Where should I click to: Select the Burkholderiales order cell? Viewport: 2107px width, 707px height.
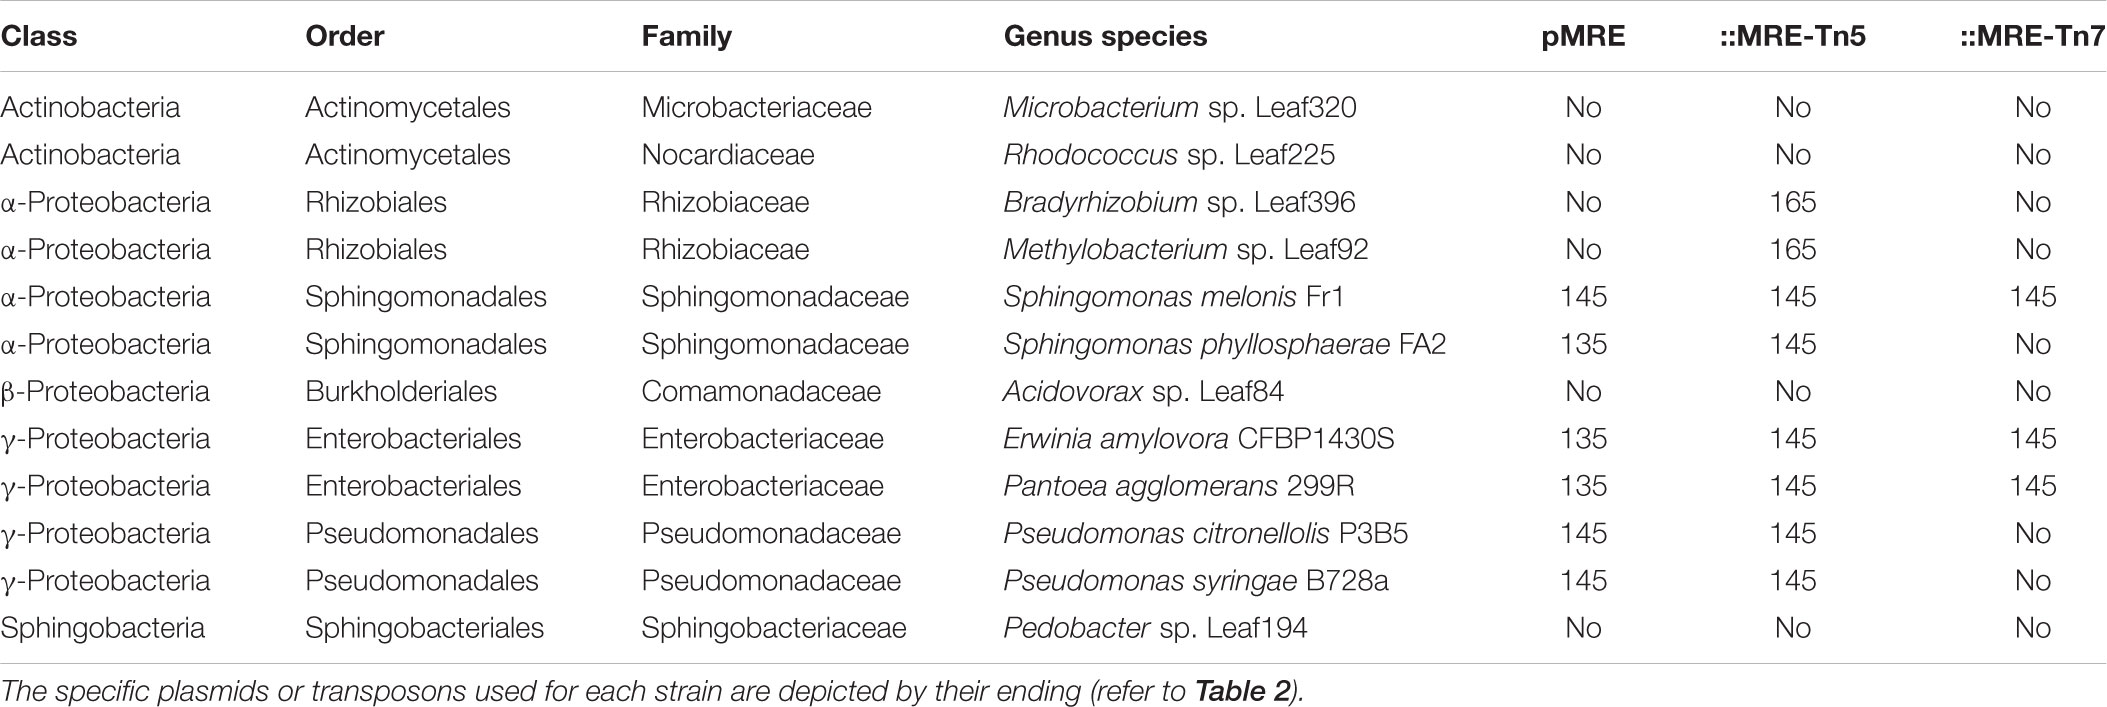tap(401, 391)
